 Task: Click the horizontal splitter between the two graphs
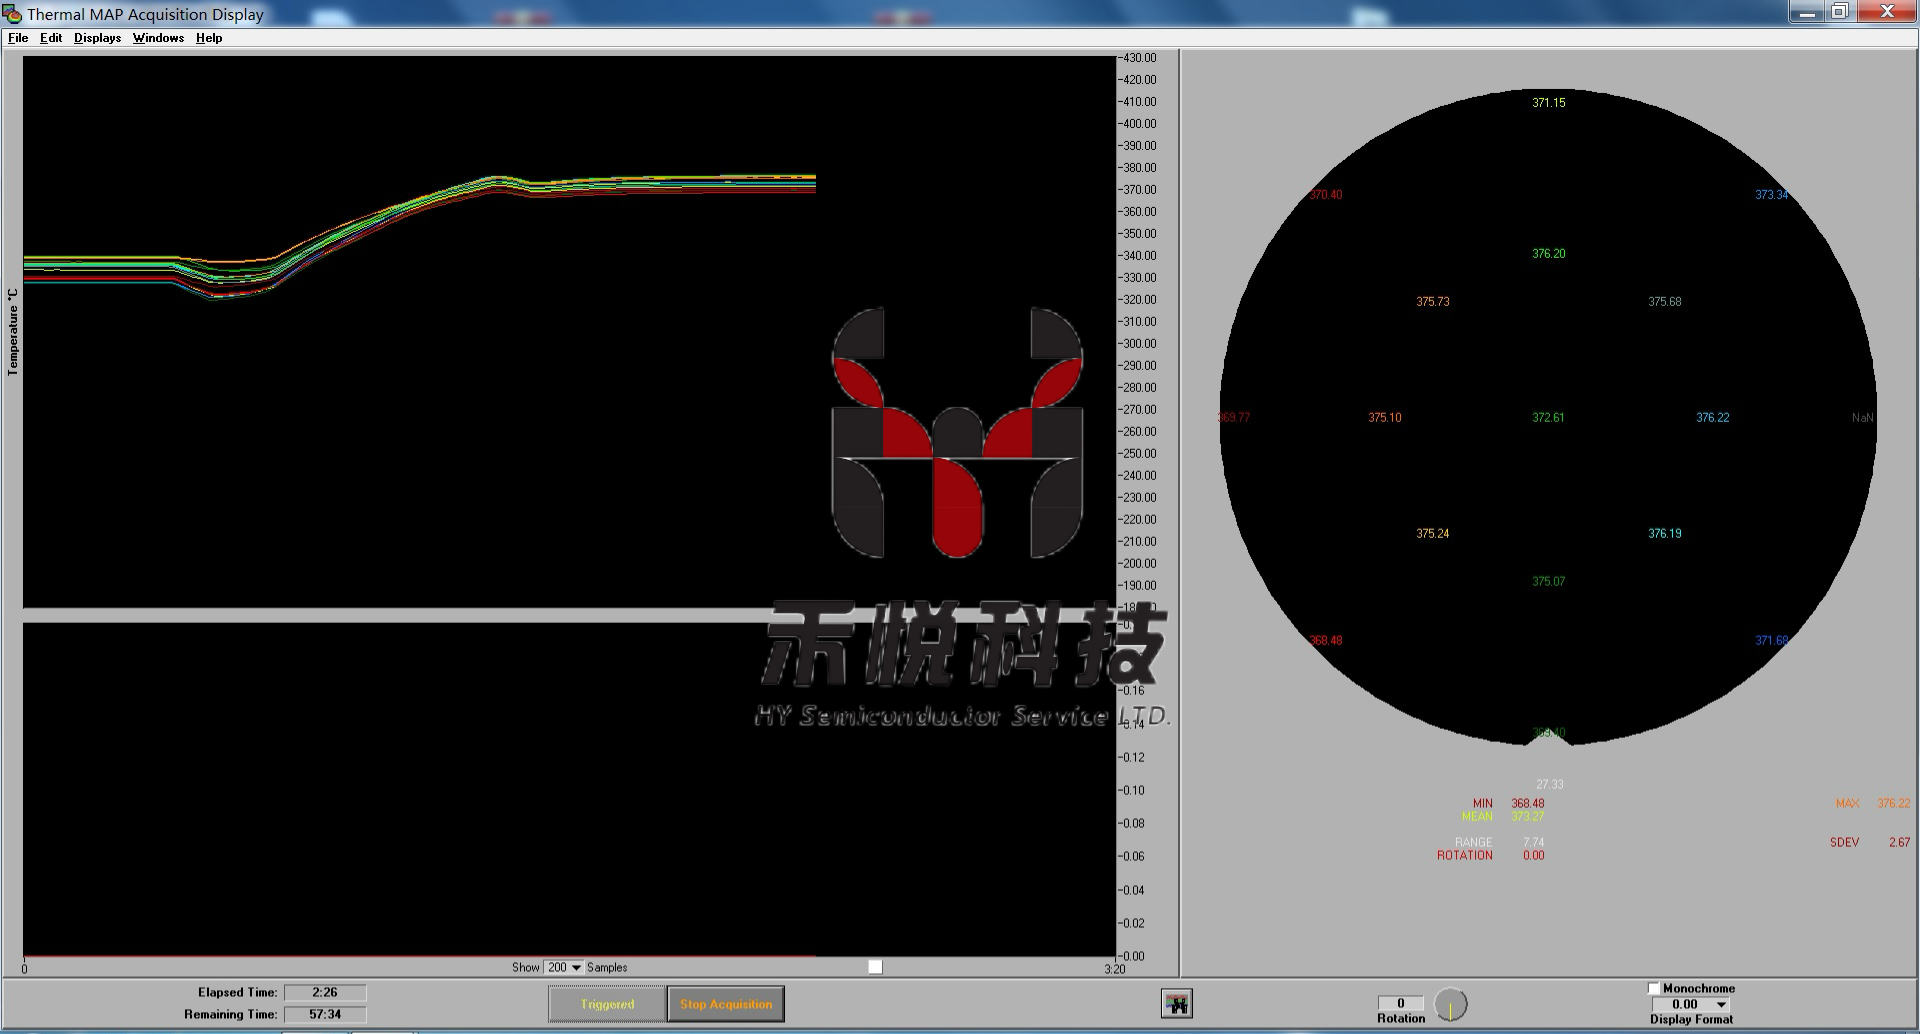(400, 615)
